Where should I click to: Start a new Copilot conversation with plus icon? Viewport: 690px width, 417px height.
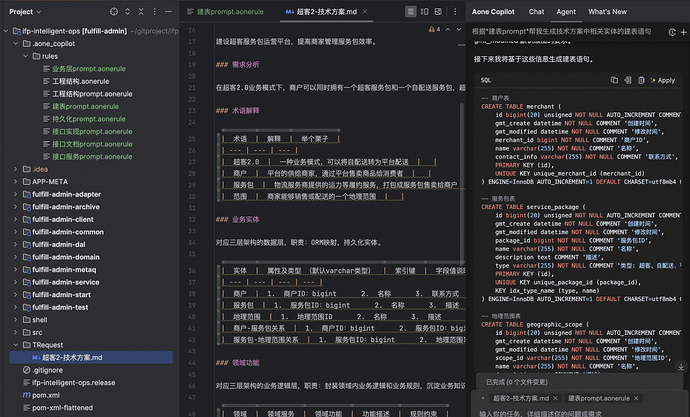pyautogui.click(x=683, y=32)
